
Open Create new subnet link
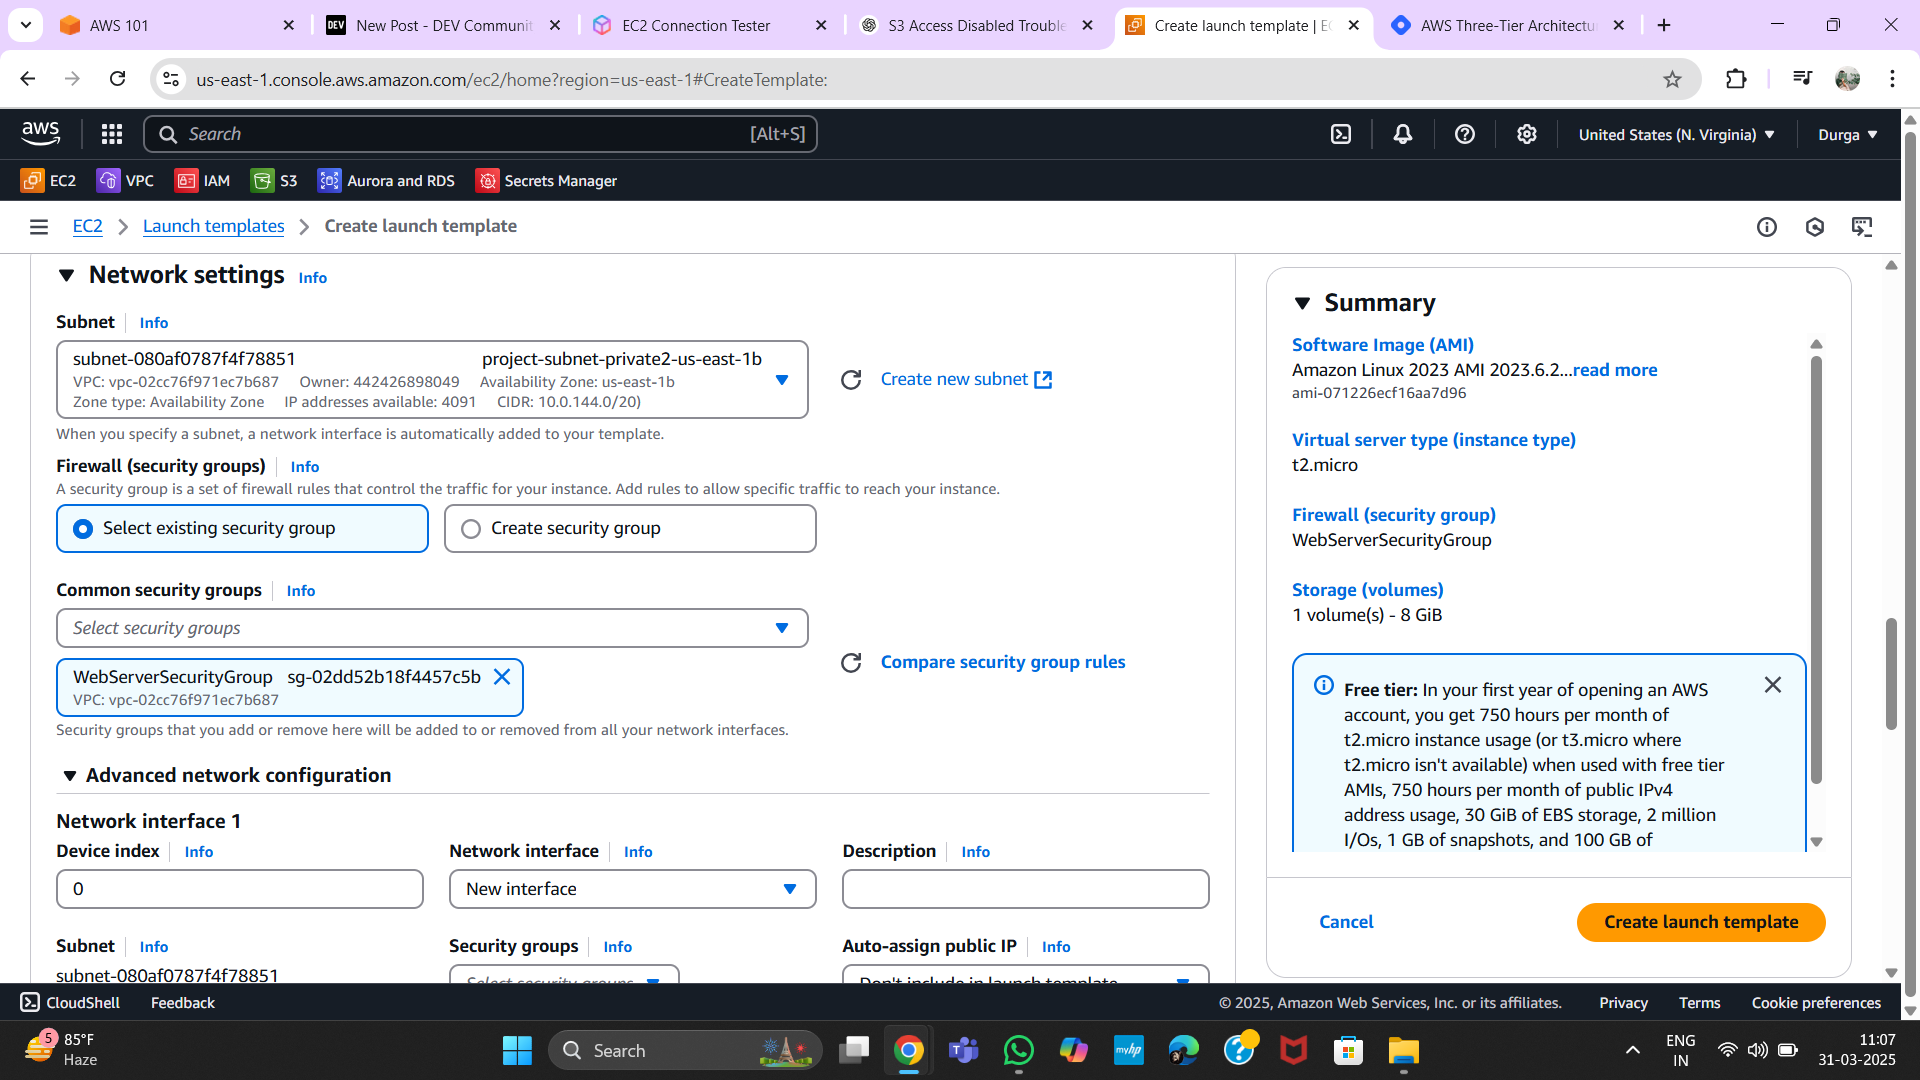(966, 380)
